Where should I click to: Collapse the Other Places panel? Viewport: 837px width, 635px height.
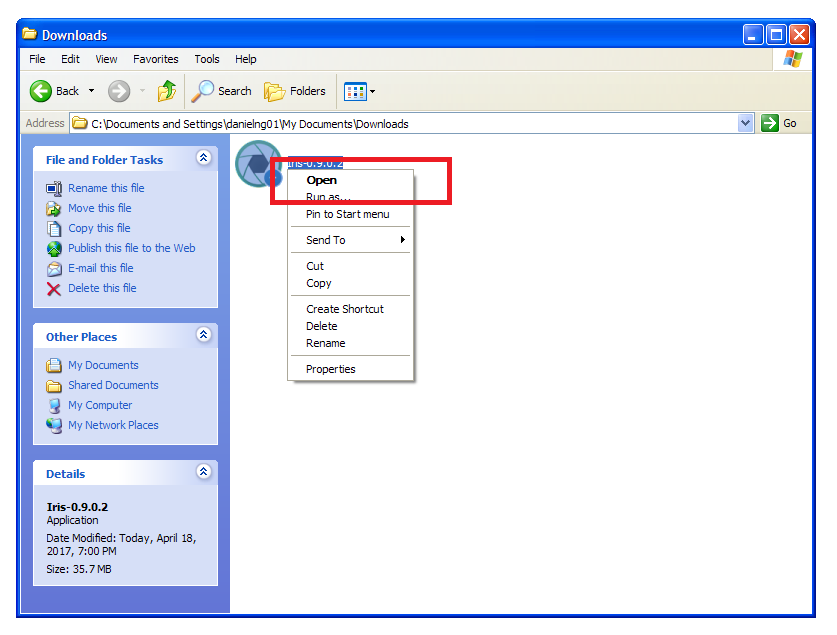(x=204, y=336)
